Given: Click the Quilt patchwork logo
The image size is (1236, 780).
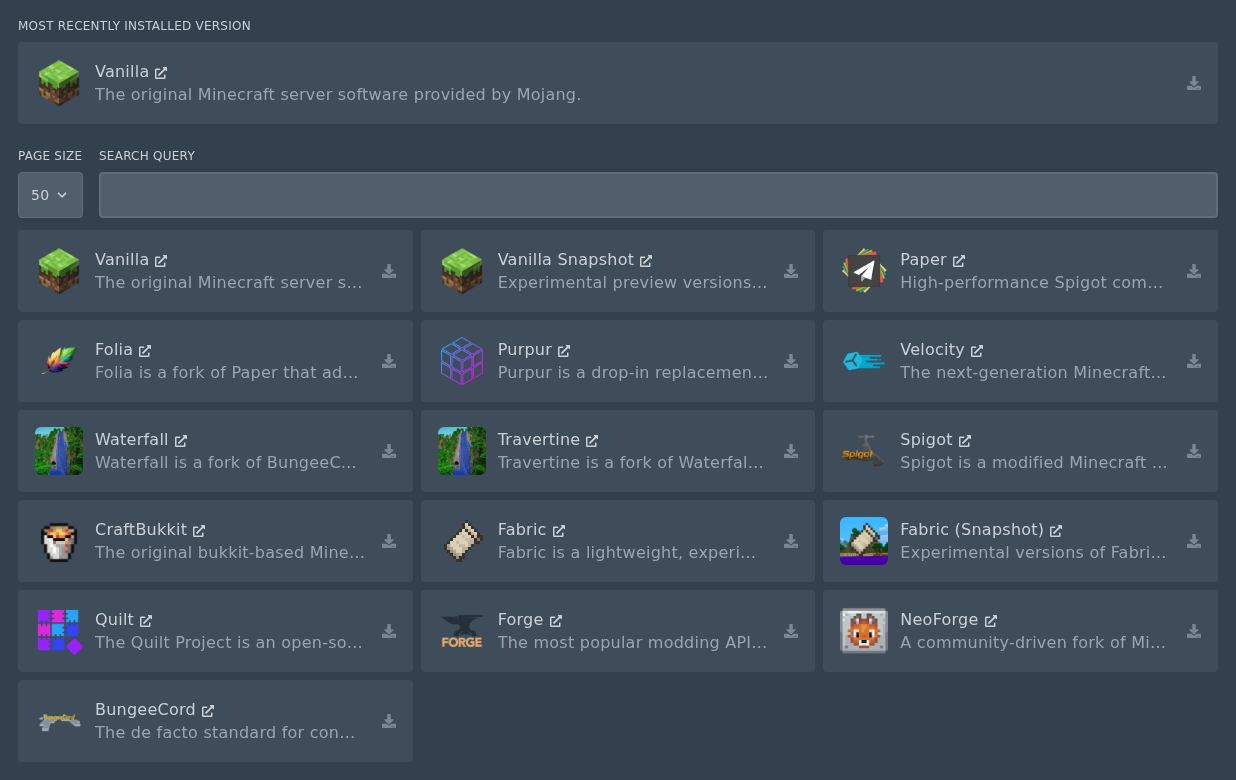Looking at the screenshot, I should pos(59,631).
